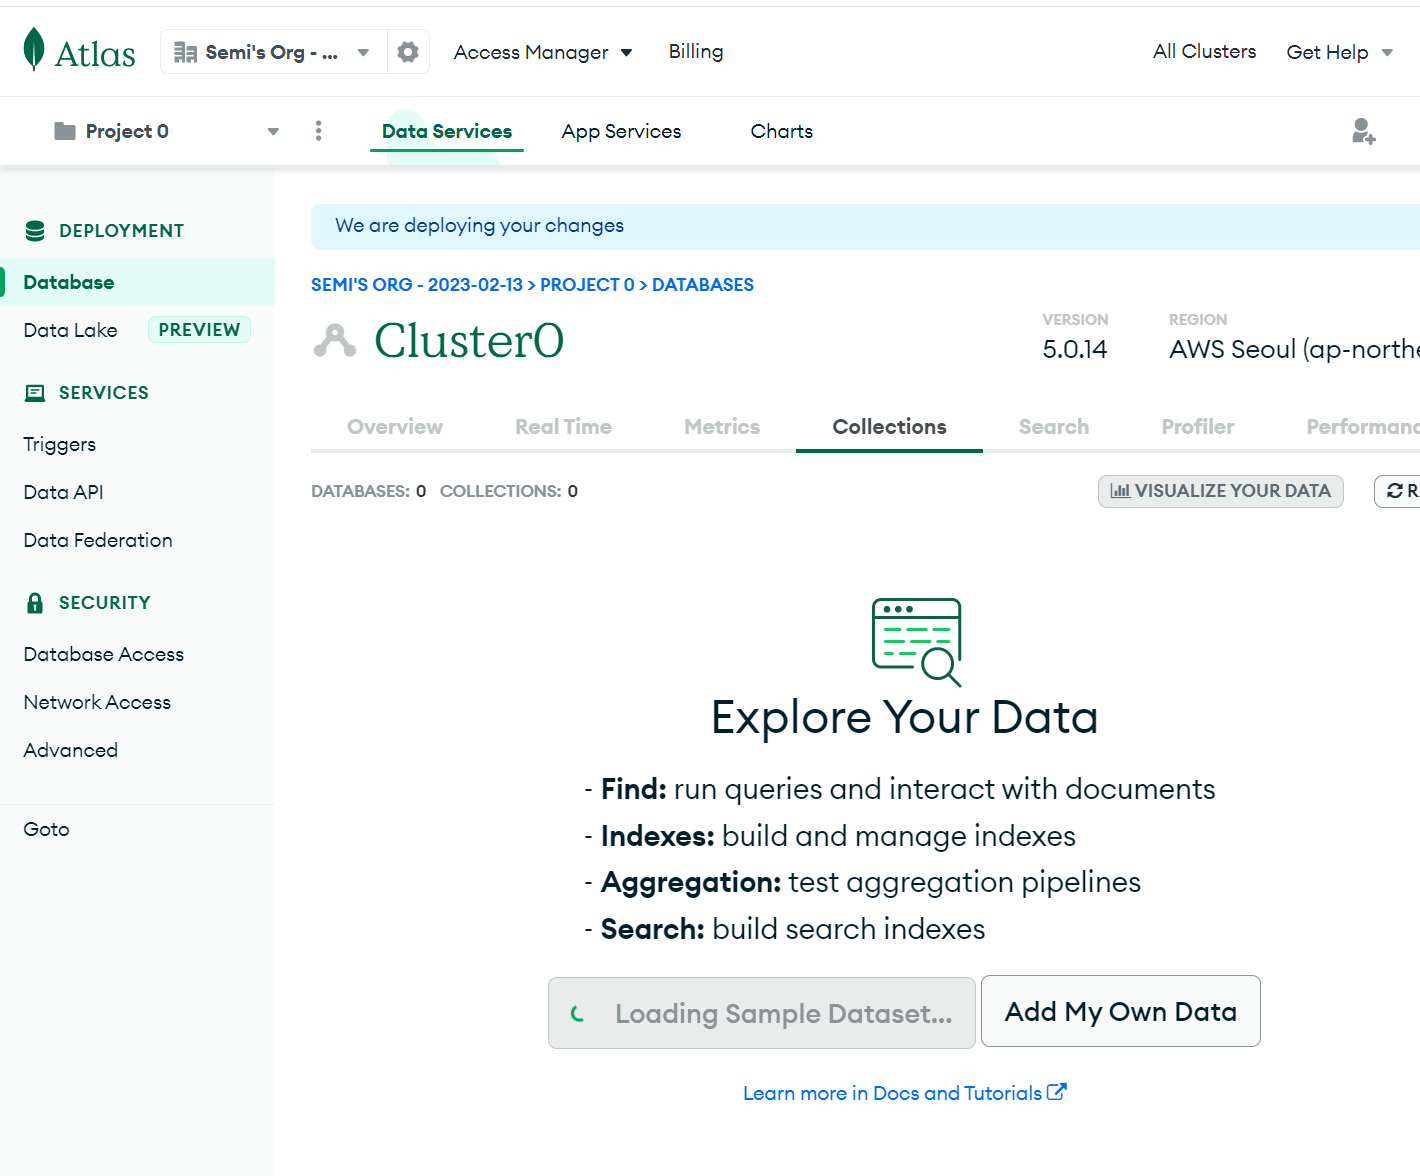Click the Atlas leaf logo
Viewport: 1420px width, 1176px height.
click(x=34, y=50)
